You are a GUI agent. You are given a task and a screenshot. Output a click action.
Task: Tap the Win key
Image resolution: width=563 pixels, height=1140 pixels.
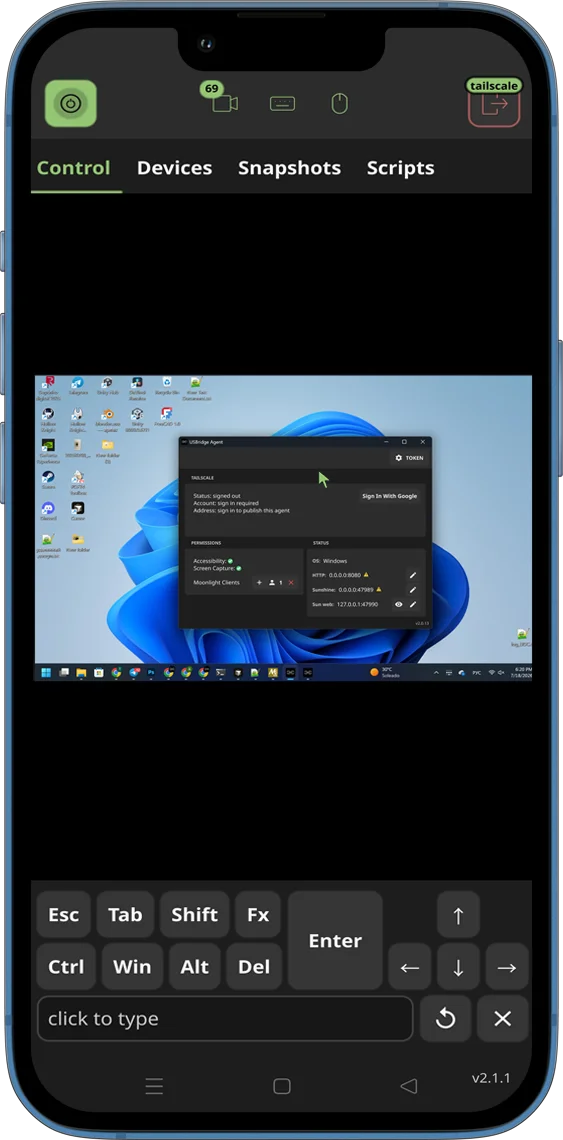pyautogui.click(x=132, y=967)
